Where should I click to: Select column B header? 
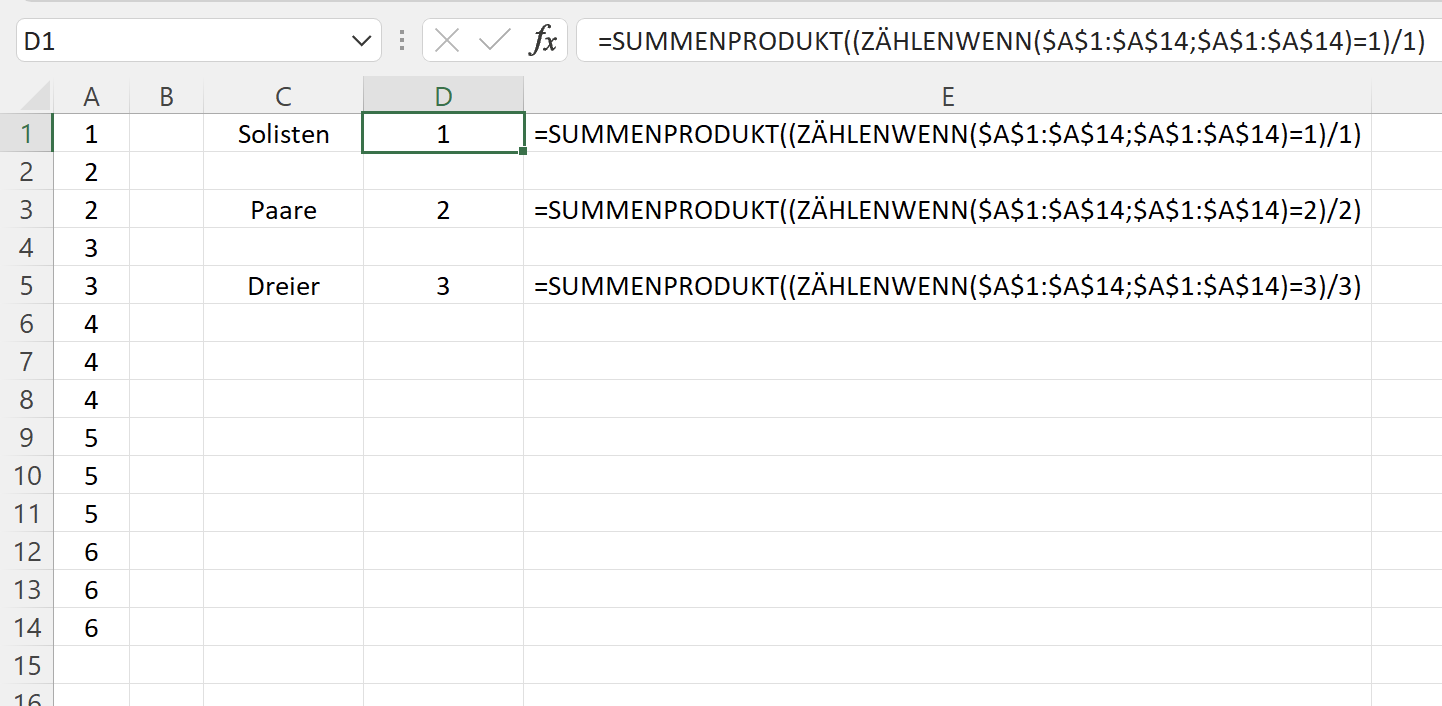(x=166, y=96)
